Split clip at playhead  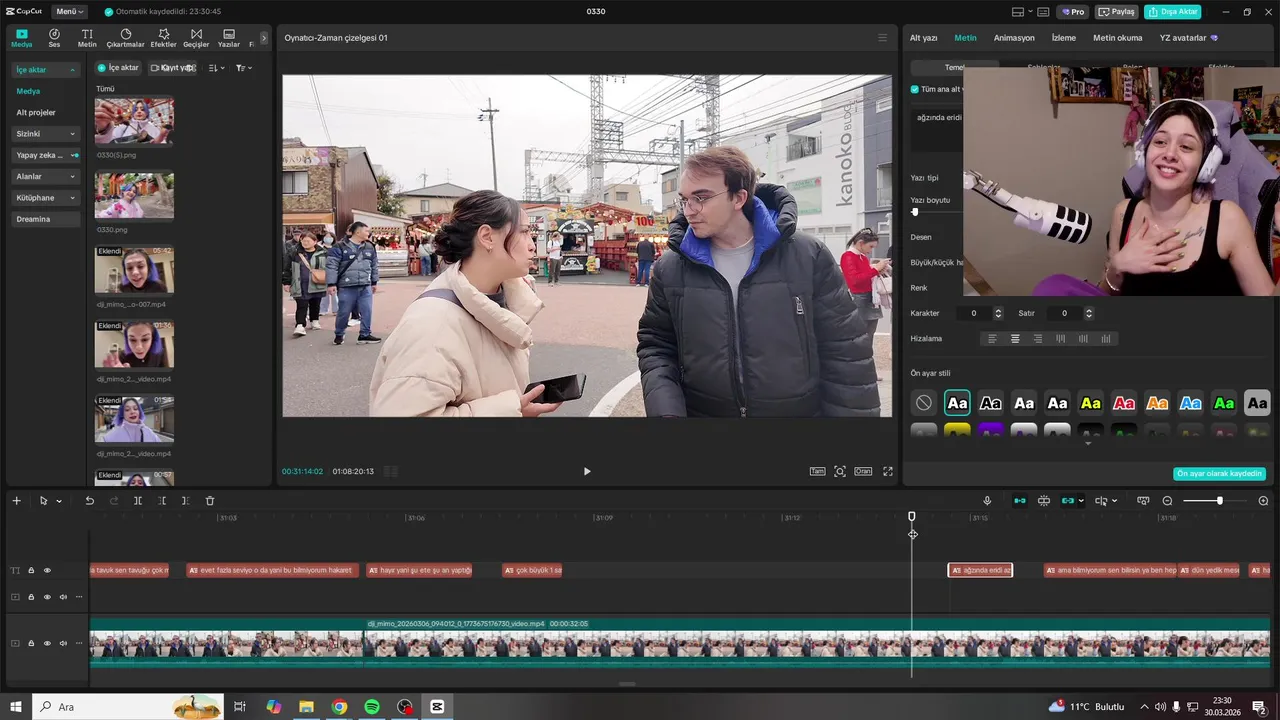click(138, 501)
